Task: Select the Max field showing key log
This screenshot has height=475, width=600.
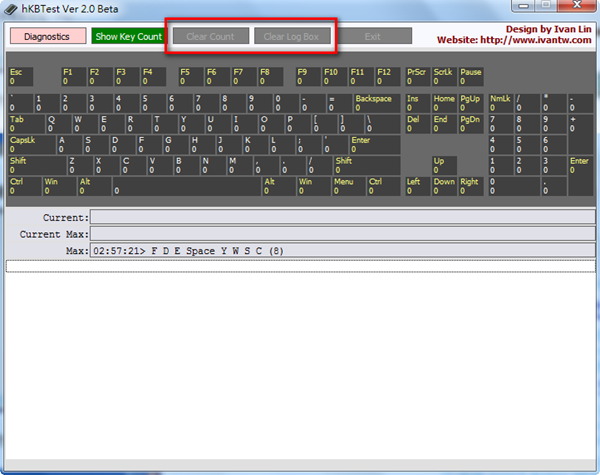Action: pos(340,250)
